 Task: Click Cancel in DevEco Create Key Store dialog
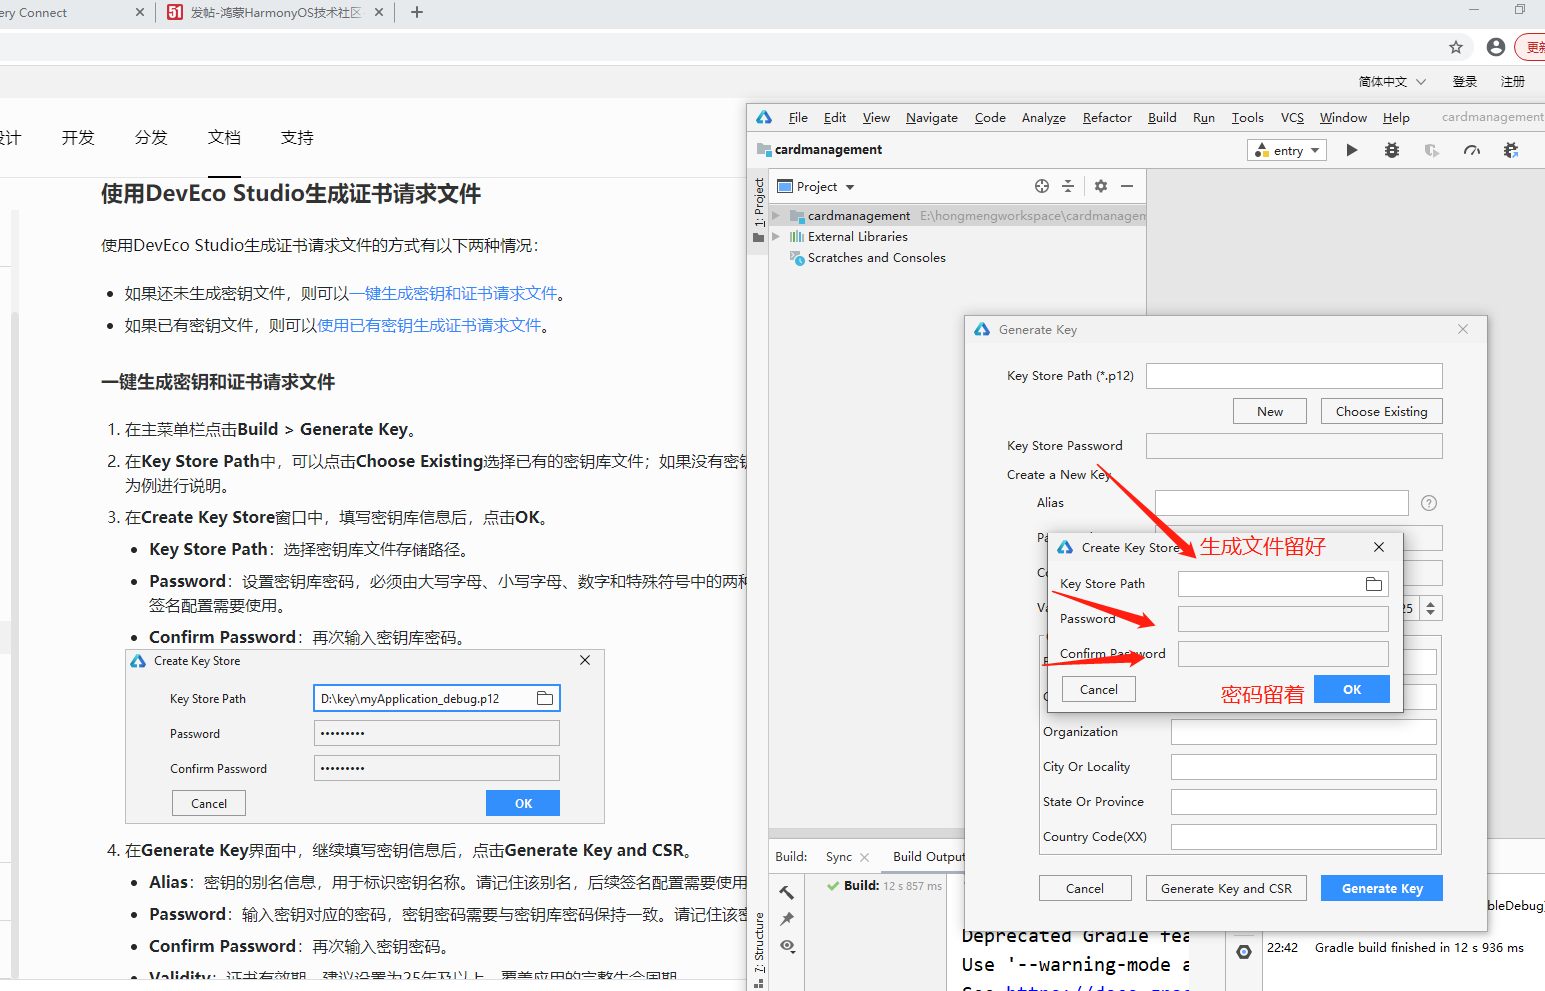[1098, 690]
